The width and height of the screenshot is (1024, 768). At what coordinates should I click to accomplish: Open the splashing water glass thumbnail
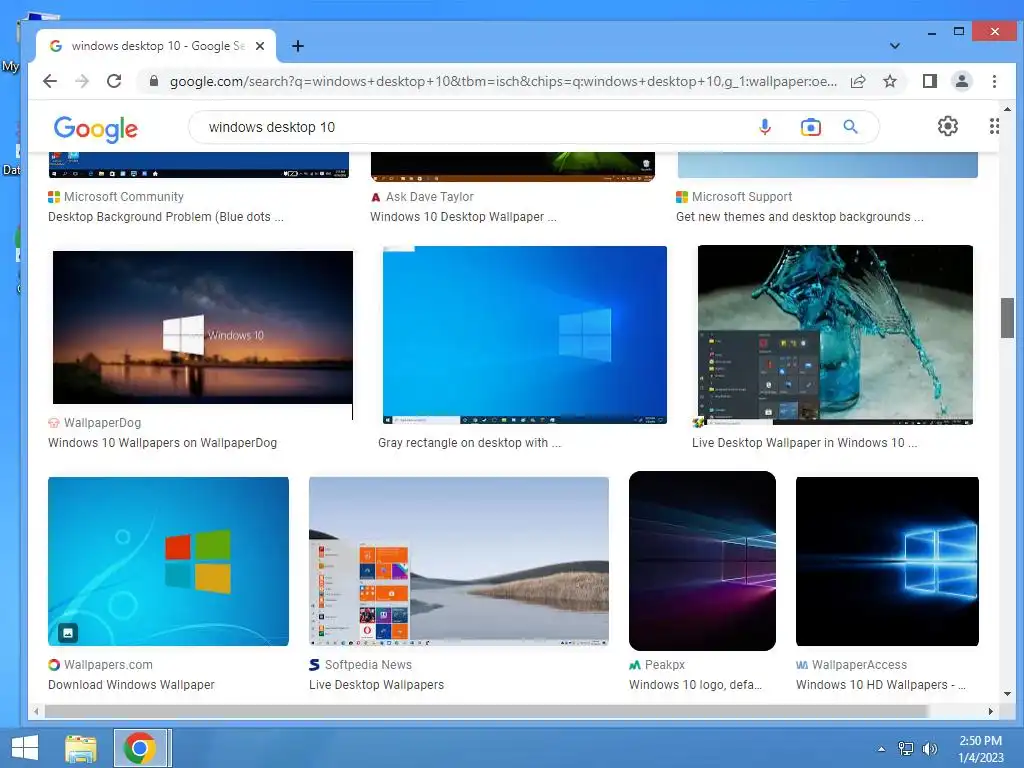point(835,335)
